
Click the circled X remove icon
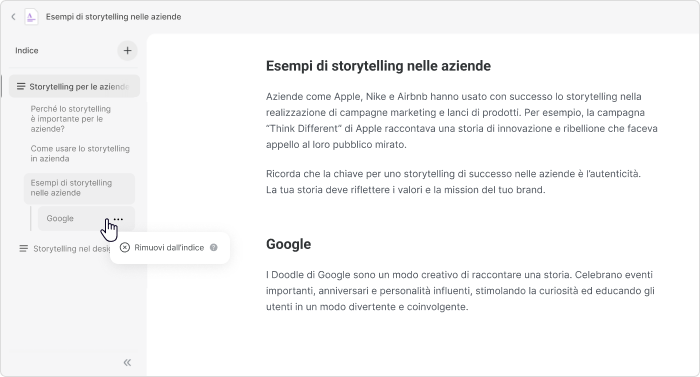click(x=125, y=247)
